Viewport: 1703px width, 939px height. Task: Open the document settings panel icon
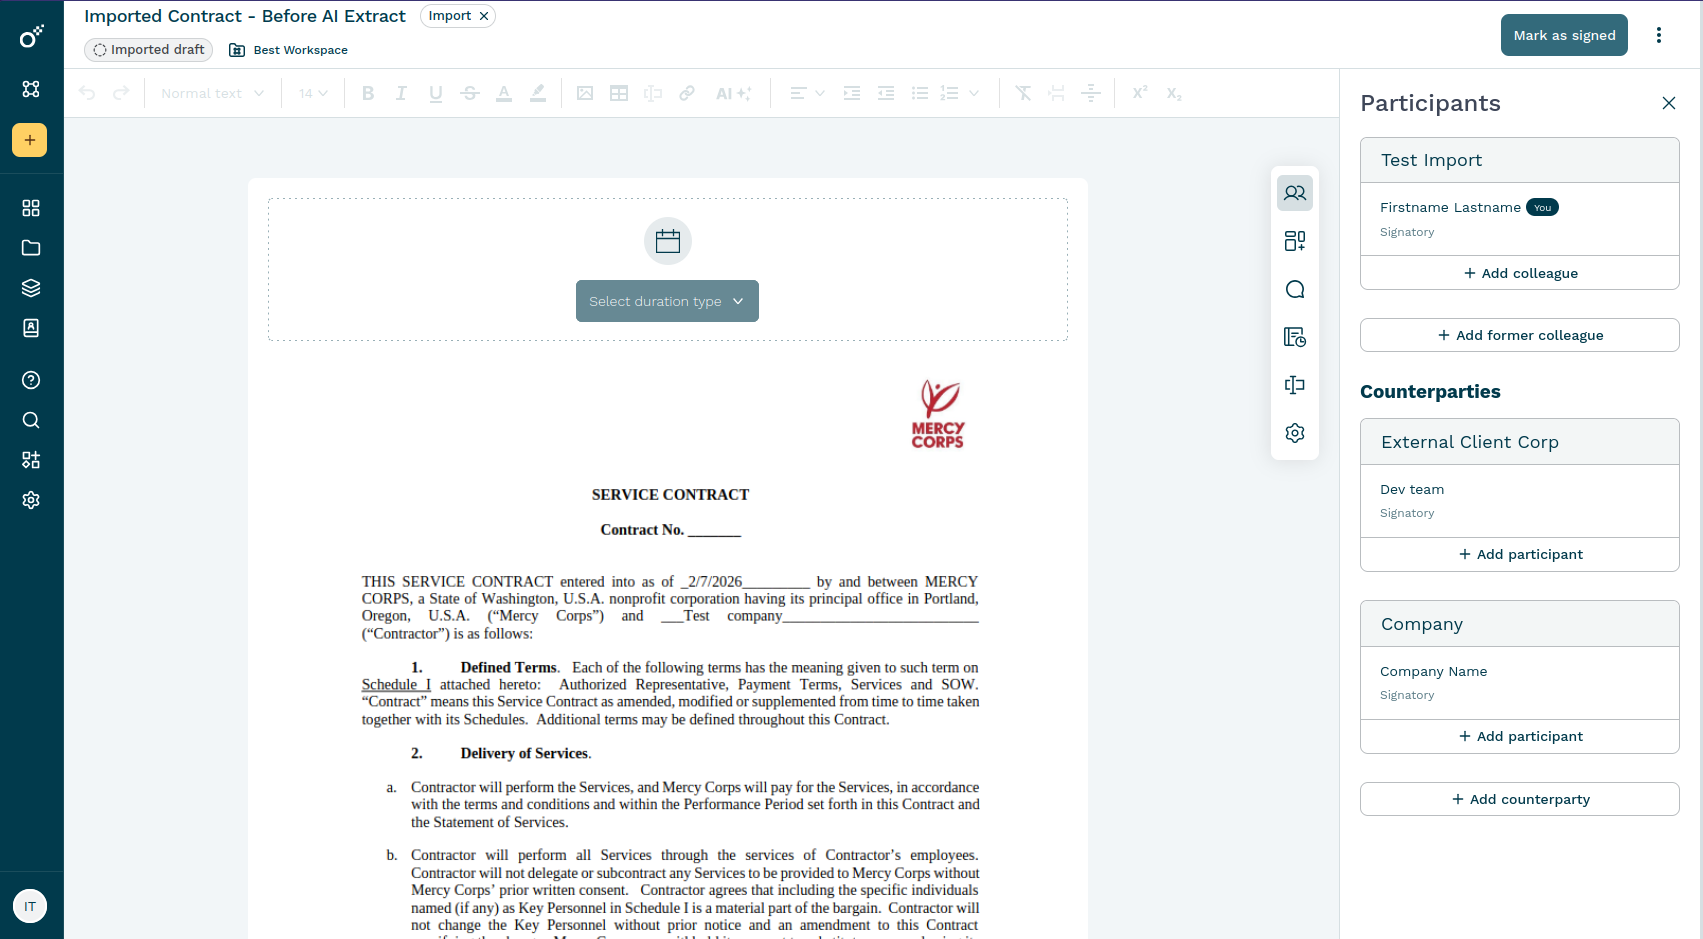coord(1295,433)
